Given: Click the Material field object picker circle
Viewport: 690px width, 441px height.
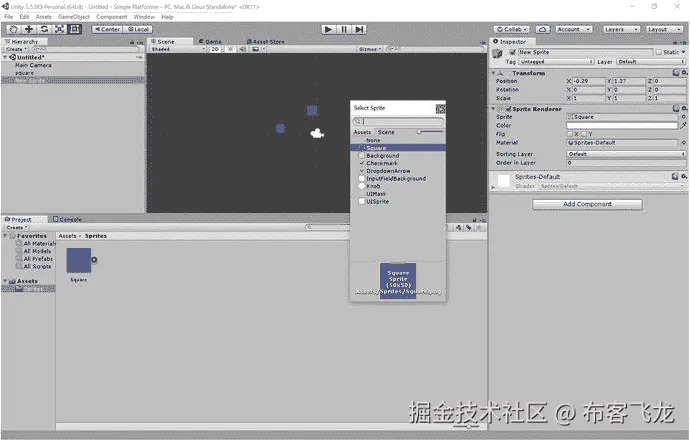Looking at the screenshot, I should pos(684,143).
